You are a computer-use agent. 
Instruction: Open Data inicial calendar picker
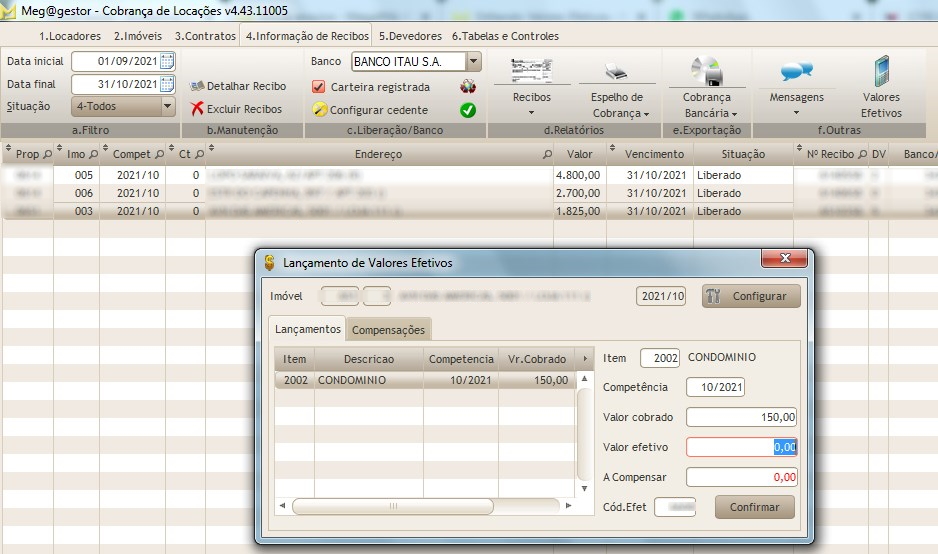point(167,62)
